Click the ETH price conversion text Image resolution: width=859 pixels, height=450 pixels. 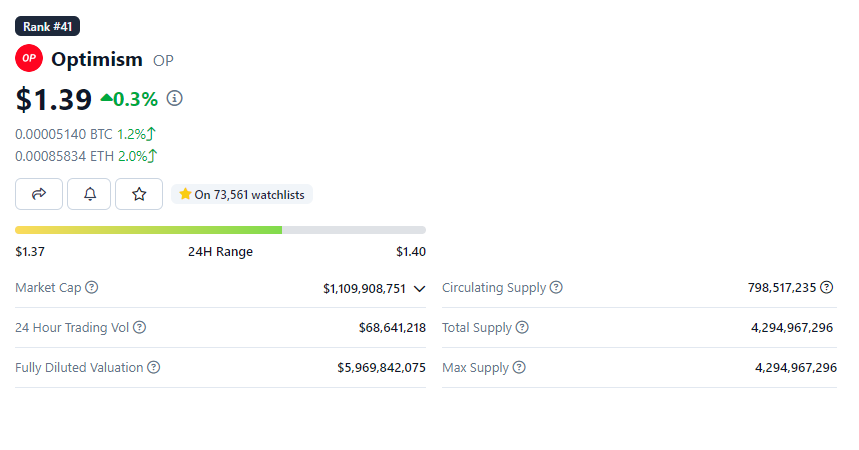(64, 156)
